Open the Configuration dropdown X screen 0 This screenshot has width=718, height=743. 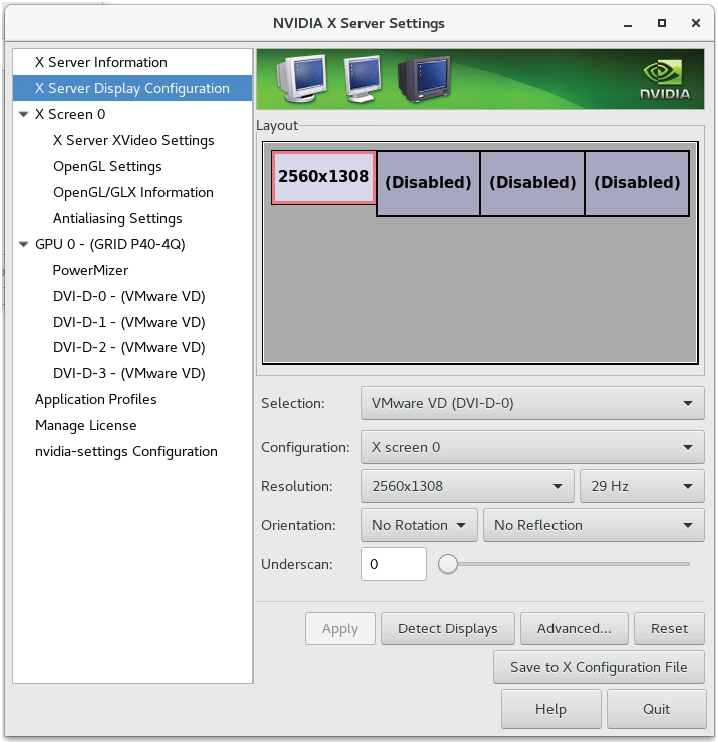[x=533, y=447]
